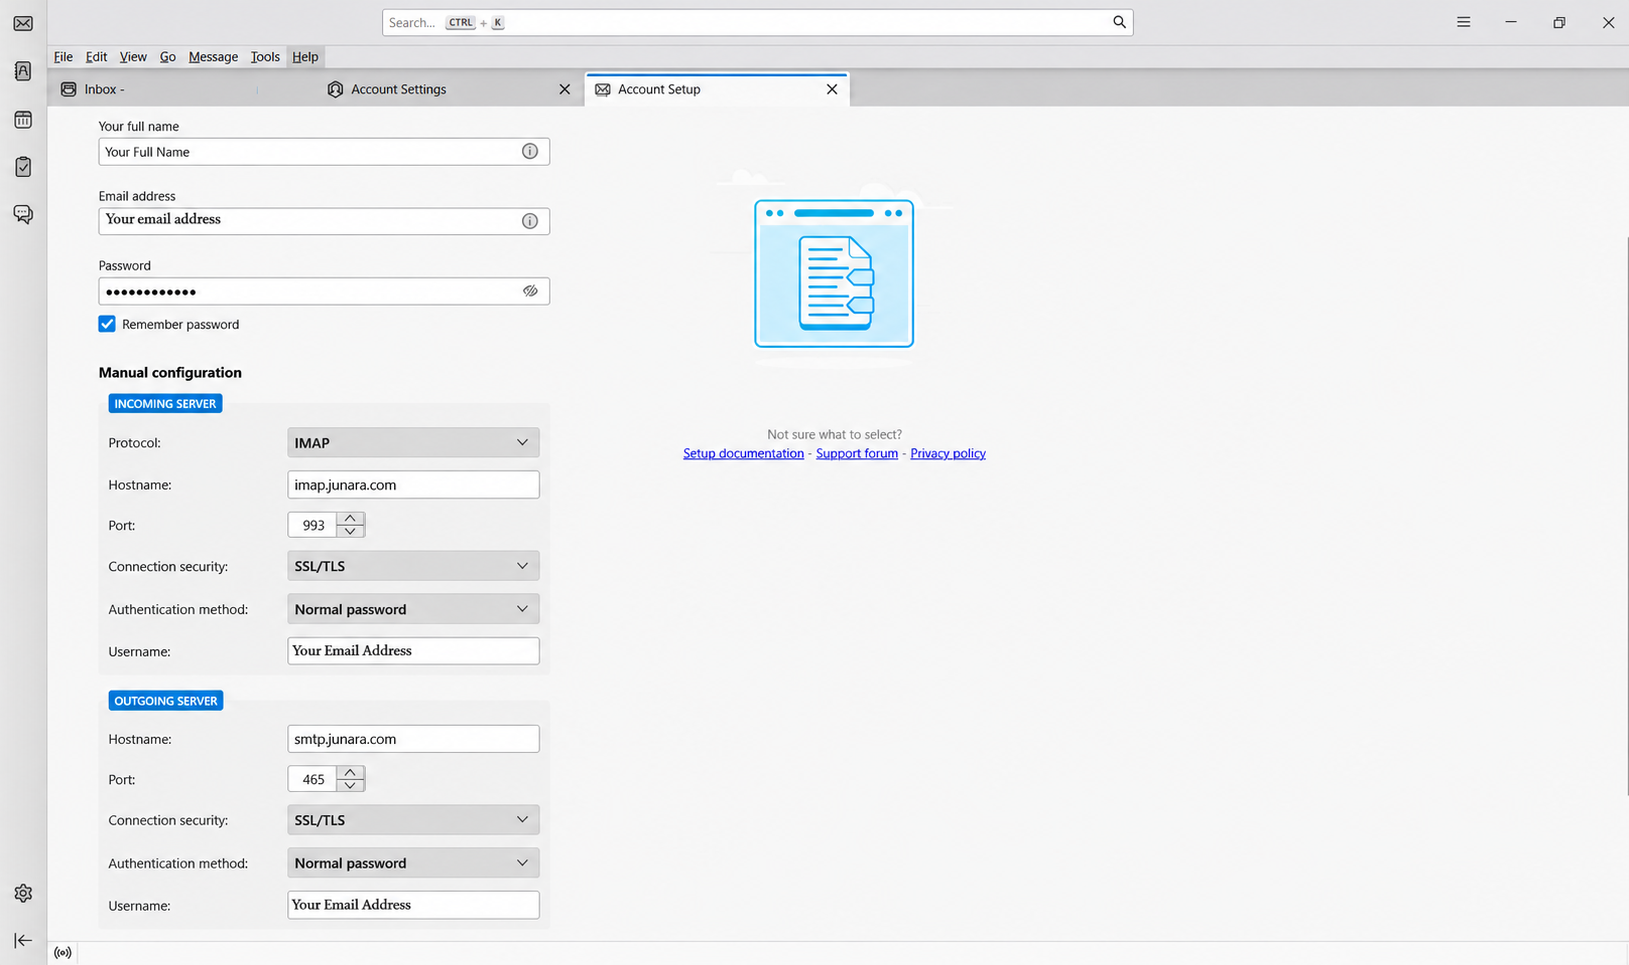Viewport: 1629px width, 965px height.
Task: Open incoming Connection security dropdown
Action: (x=413, y=566)
